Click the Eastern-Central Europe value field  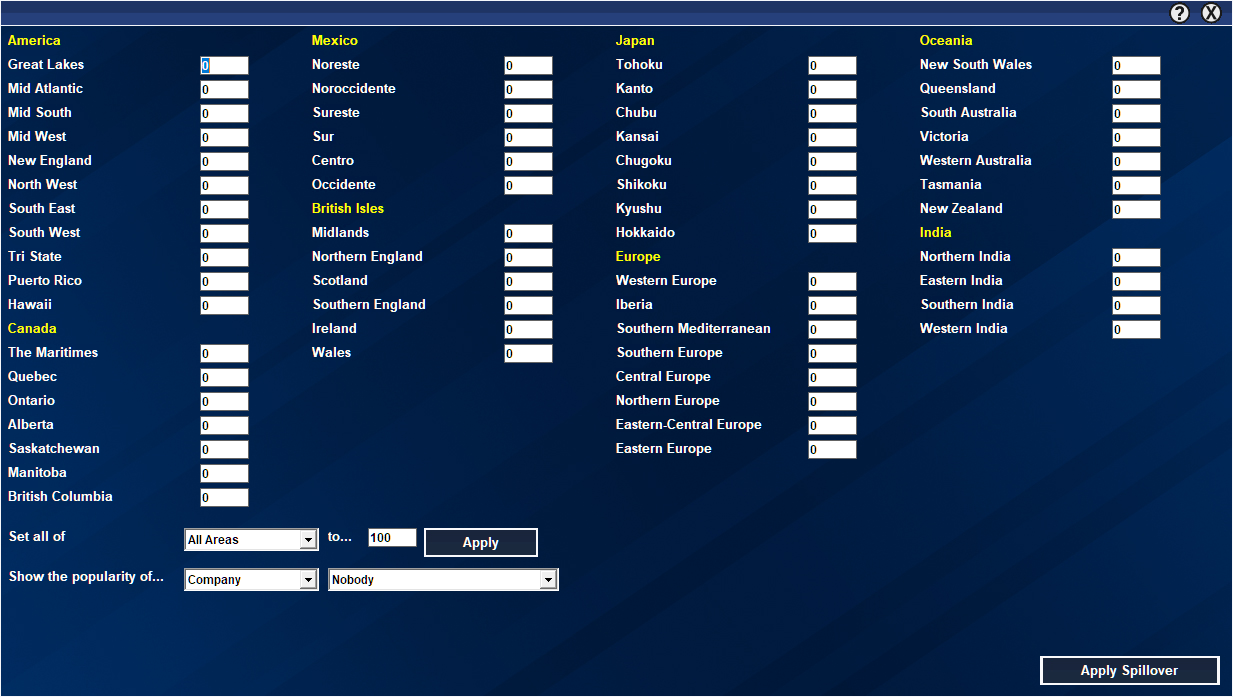point(832,426)
